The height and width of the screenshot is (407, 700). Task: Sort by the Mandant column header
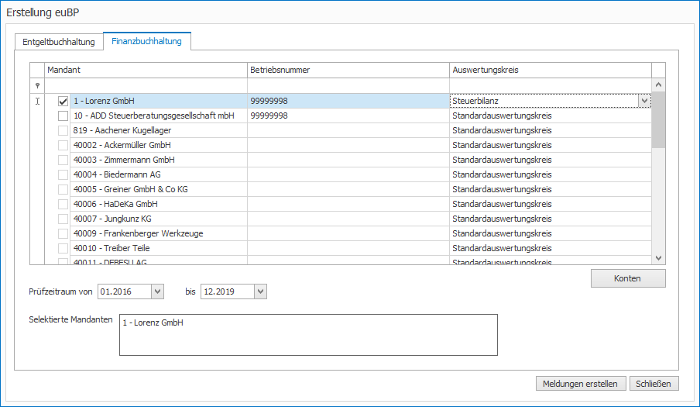pos(146,70)
